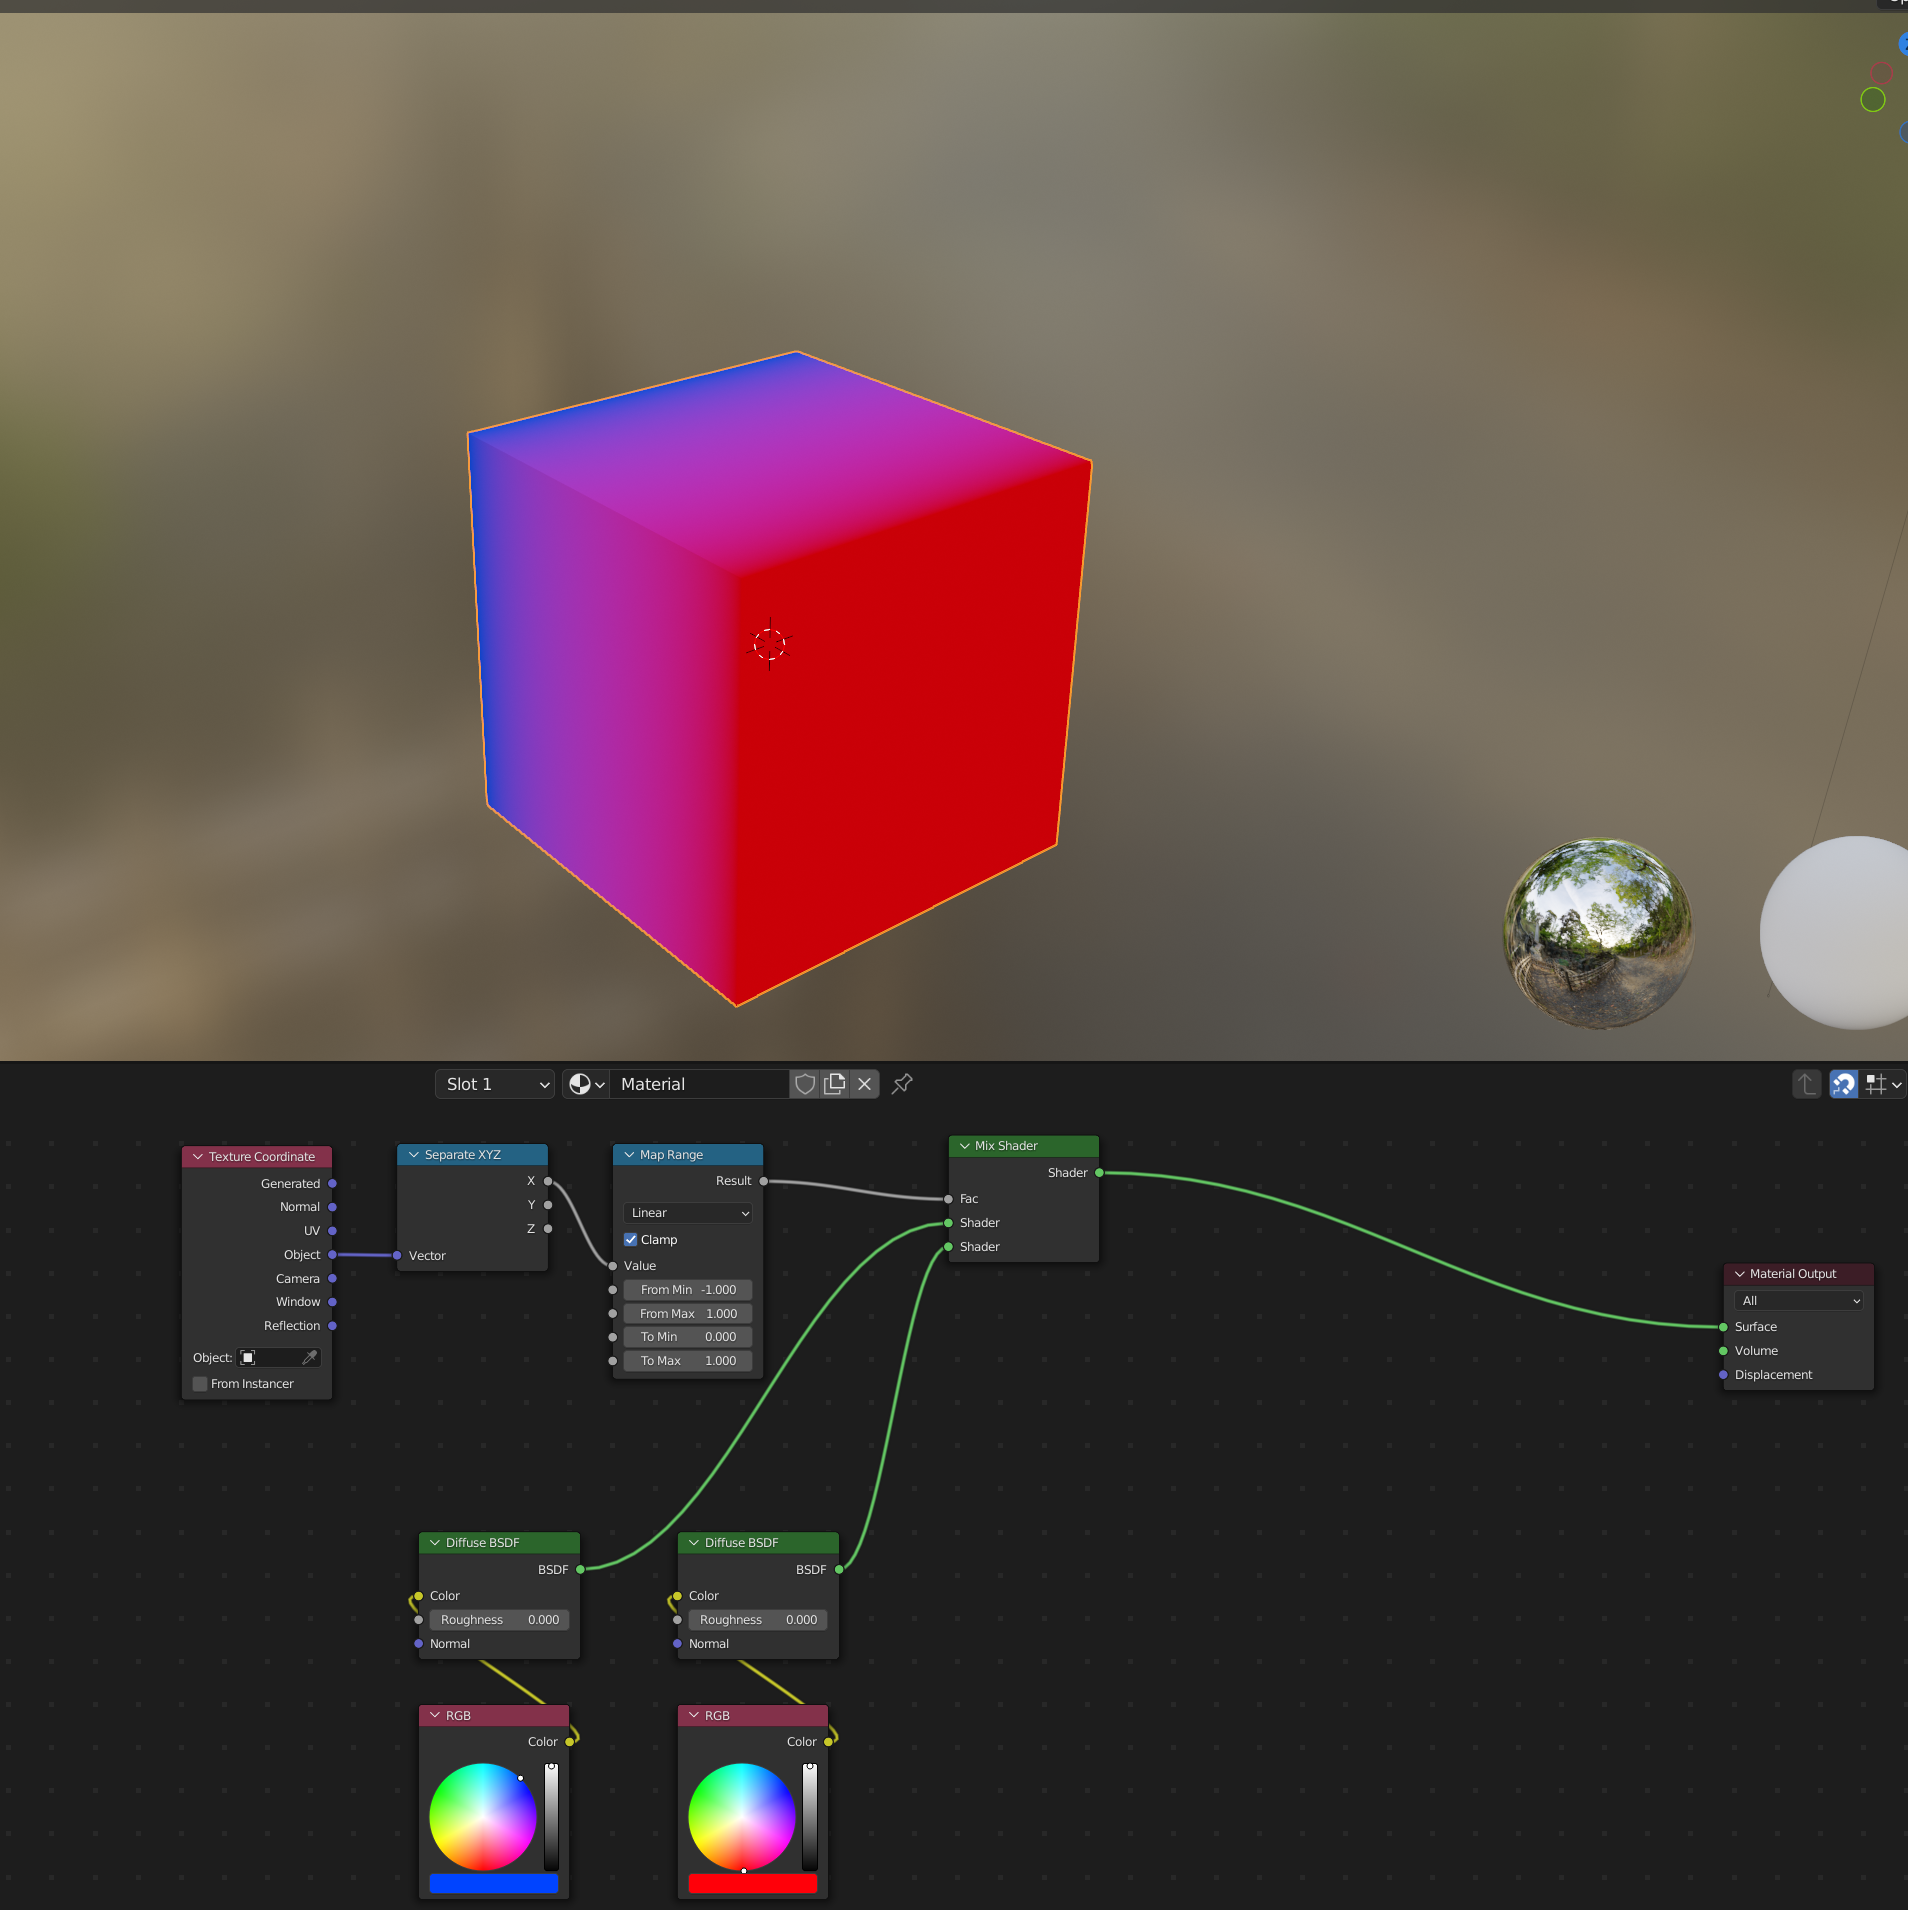
Task: Enable From Instancer in Texture Coordinate node
Action: tap(200, 1383)
